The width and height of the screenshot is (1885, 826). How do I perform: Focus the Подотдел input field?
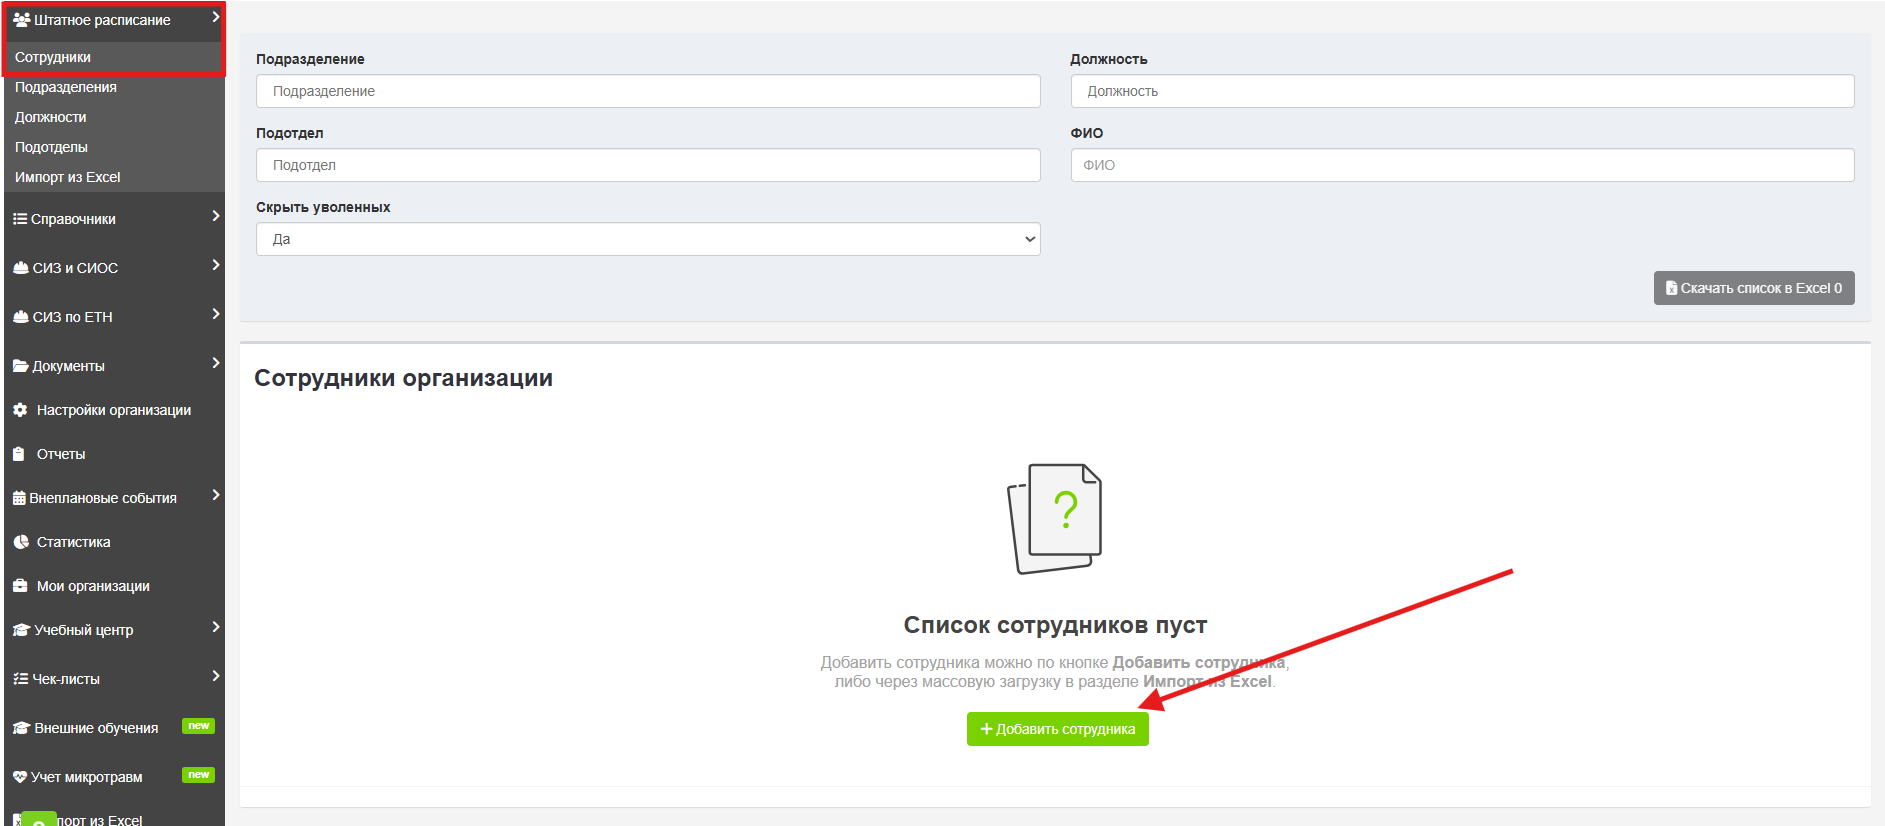point(648,165)
